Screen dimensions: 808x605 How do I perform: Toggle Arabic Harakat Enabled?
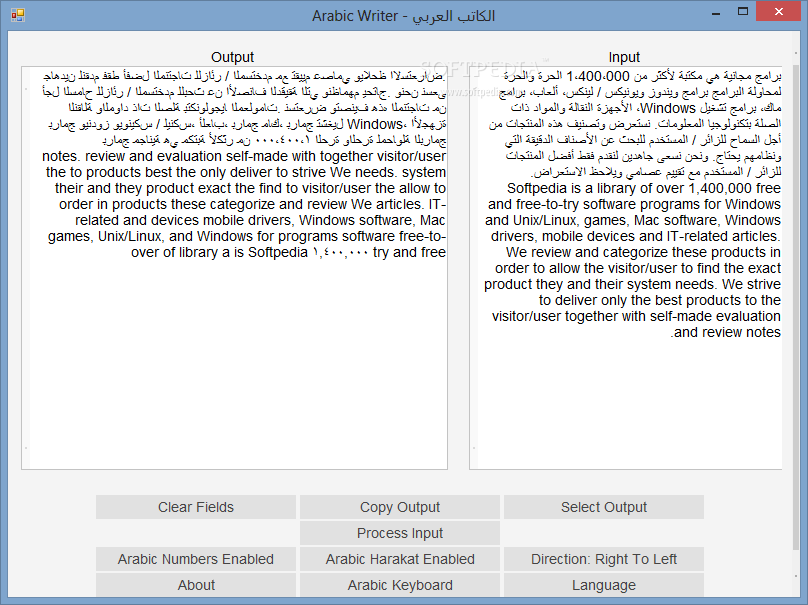[400, 559]
